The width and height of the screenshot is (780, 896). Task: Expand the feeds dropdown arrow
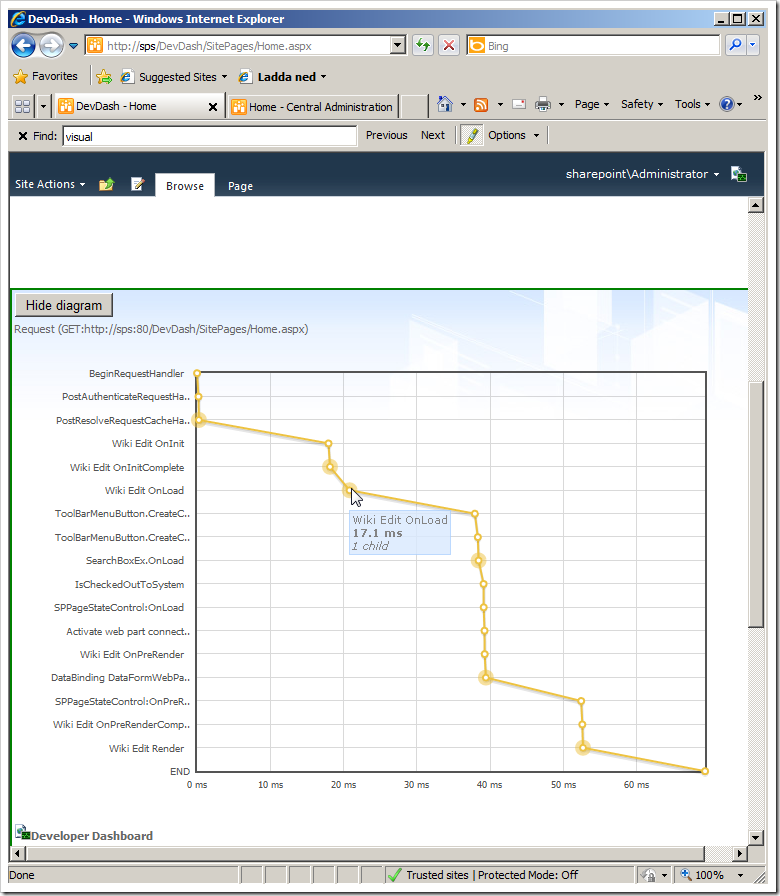click(500, 105)
